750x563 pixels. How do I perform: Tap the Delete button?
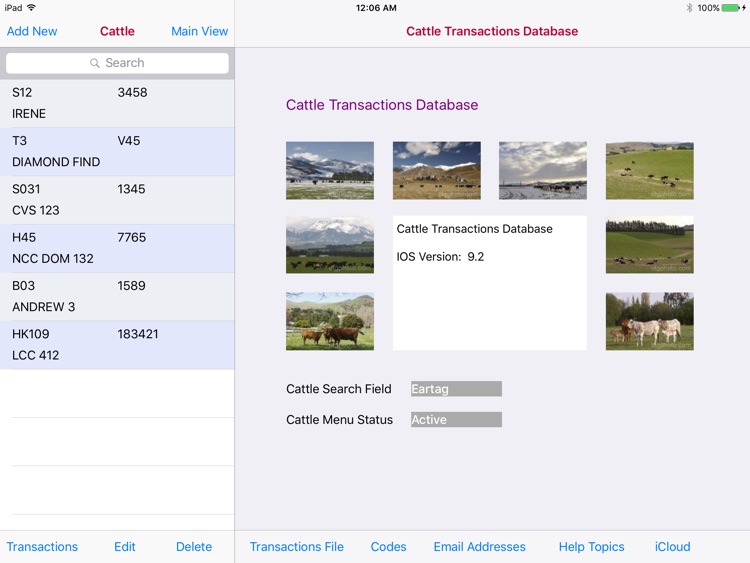click(194, 547)
